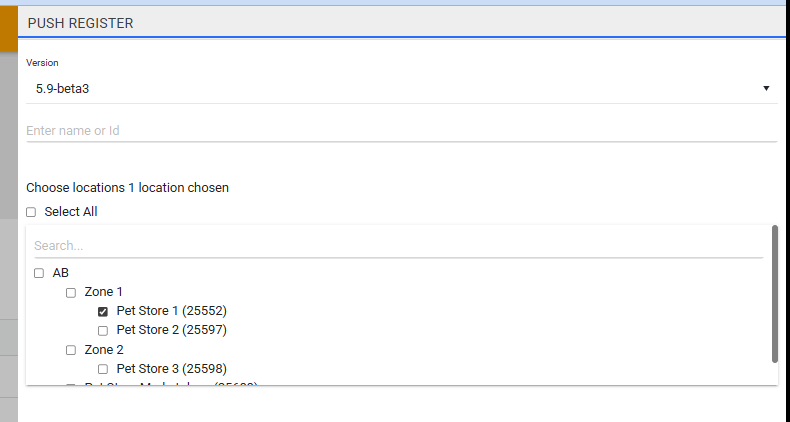The width and height of the screenshot is (790, 422).
Task: Uncheck the Pet Store 1 (25552) checkbox
Action: [103, 311]
